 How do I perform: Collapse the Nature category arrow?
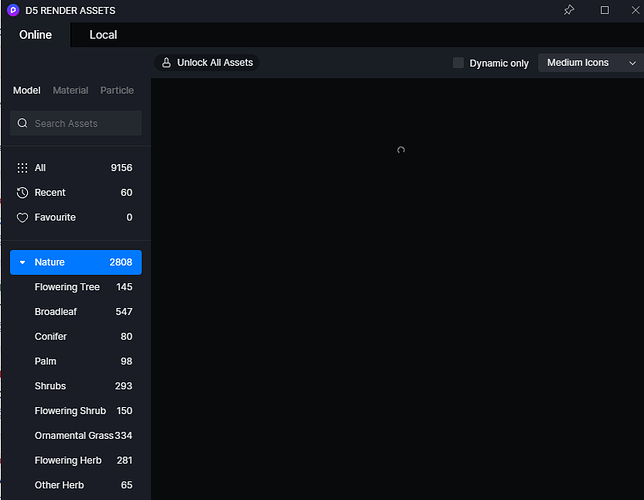pyautogui.click(x=23, y=262)
